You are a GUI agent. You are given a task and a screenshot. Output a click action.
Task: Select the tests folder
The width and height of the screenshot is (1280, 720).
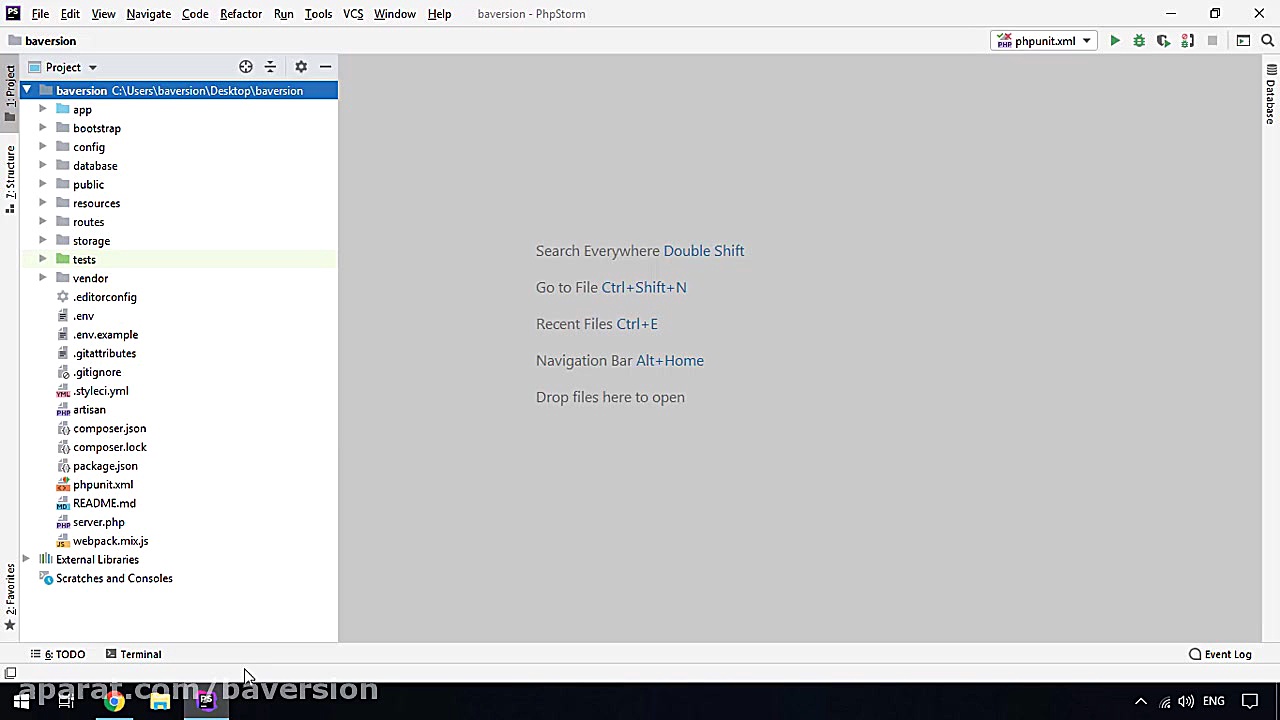84,260
